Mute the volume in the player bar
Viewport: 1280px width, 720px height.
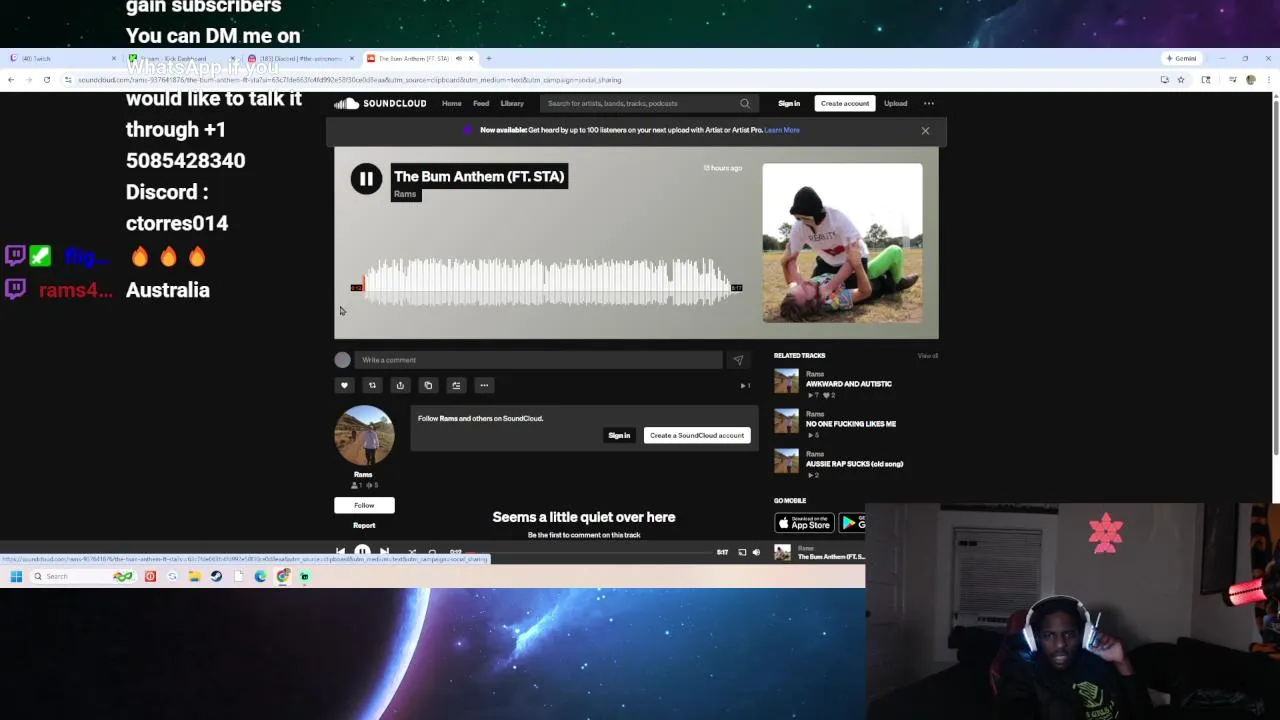pyautogui.click(x=756, y=552)
